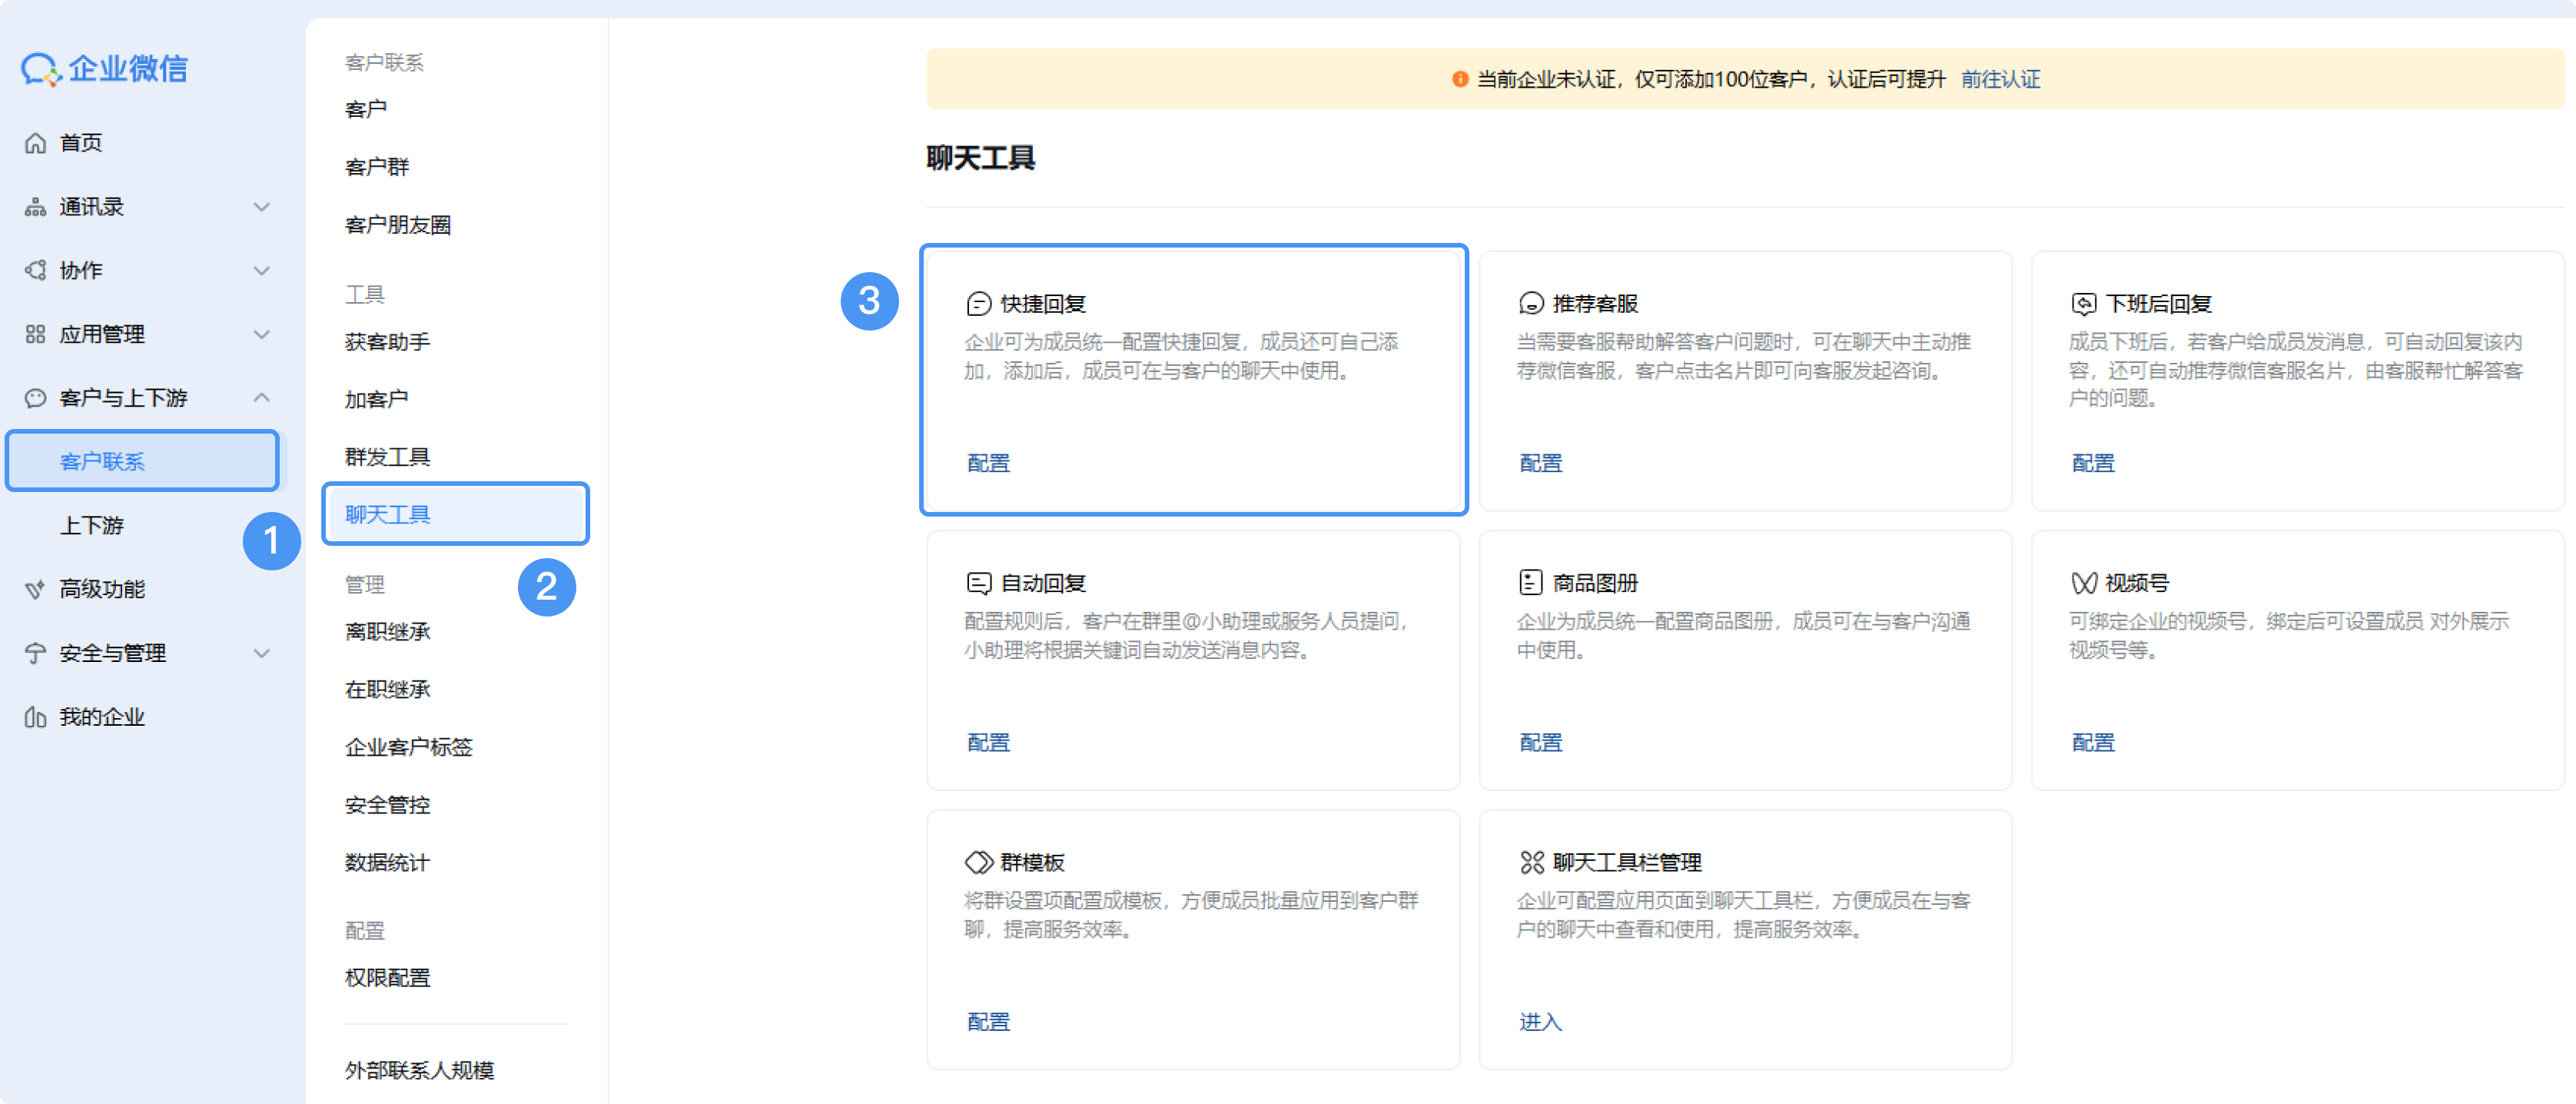Screen dimensions: 2576x1104
Task: Open 权限配置 in the secondary menu
Action: click(x=388, y=978)
